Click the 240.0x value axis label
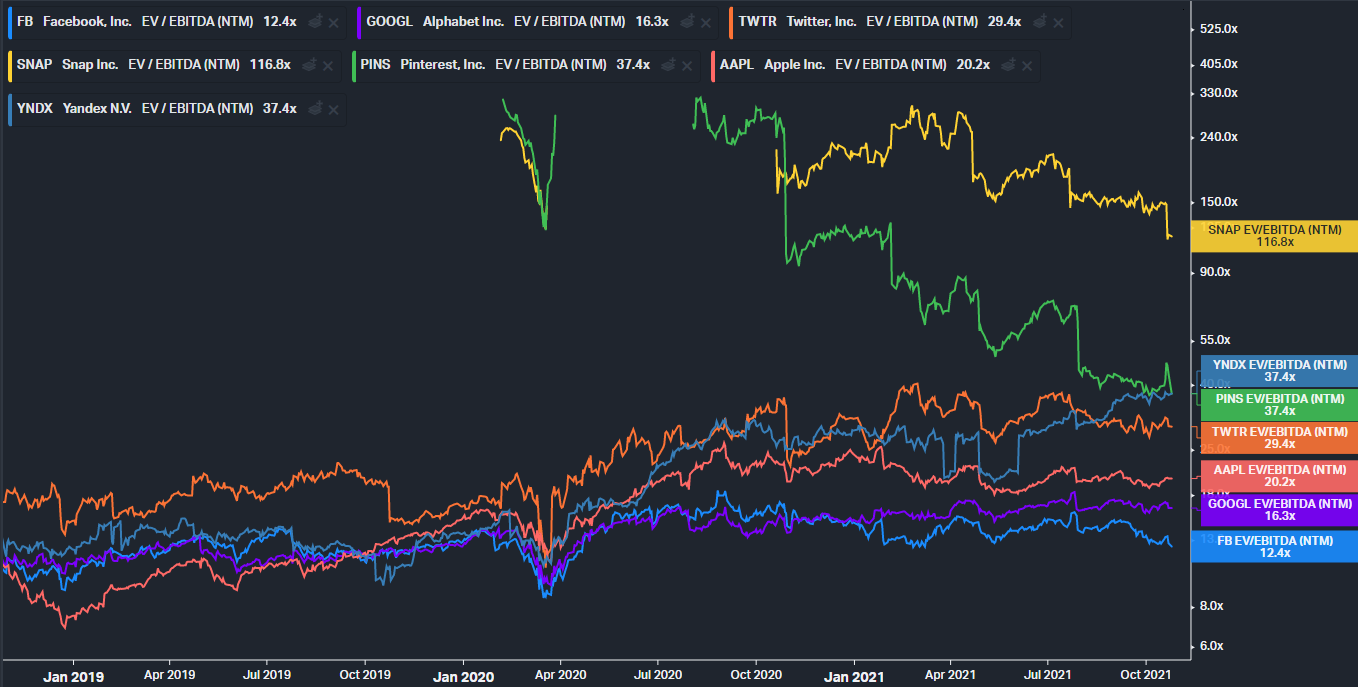 click(1219, 137)
